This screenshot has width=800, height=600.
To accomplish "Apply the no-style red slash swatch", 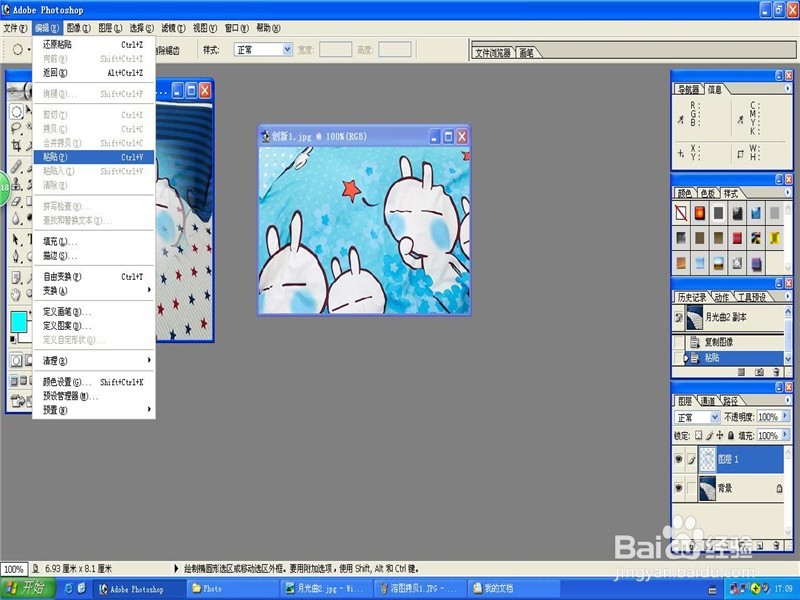I will click(681, 213).
